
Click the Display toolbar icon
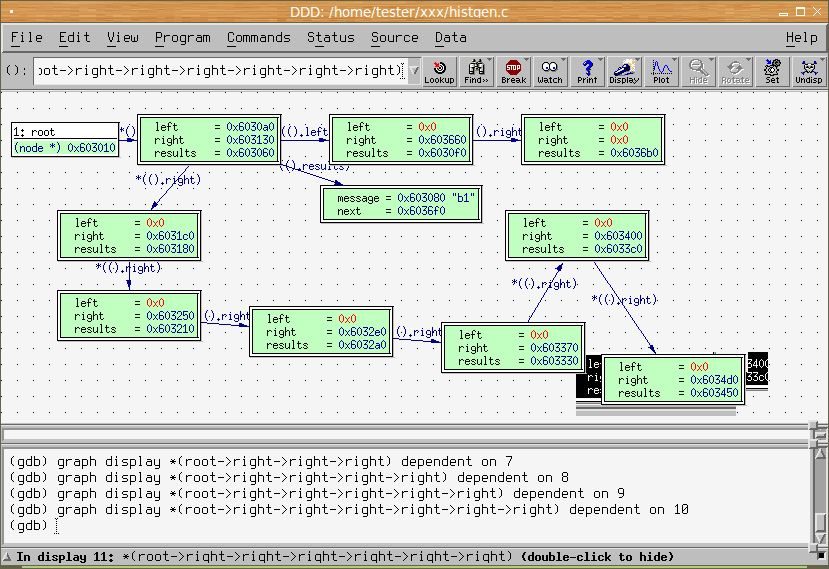624,71
